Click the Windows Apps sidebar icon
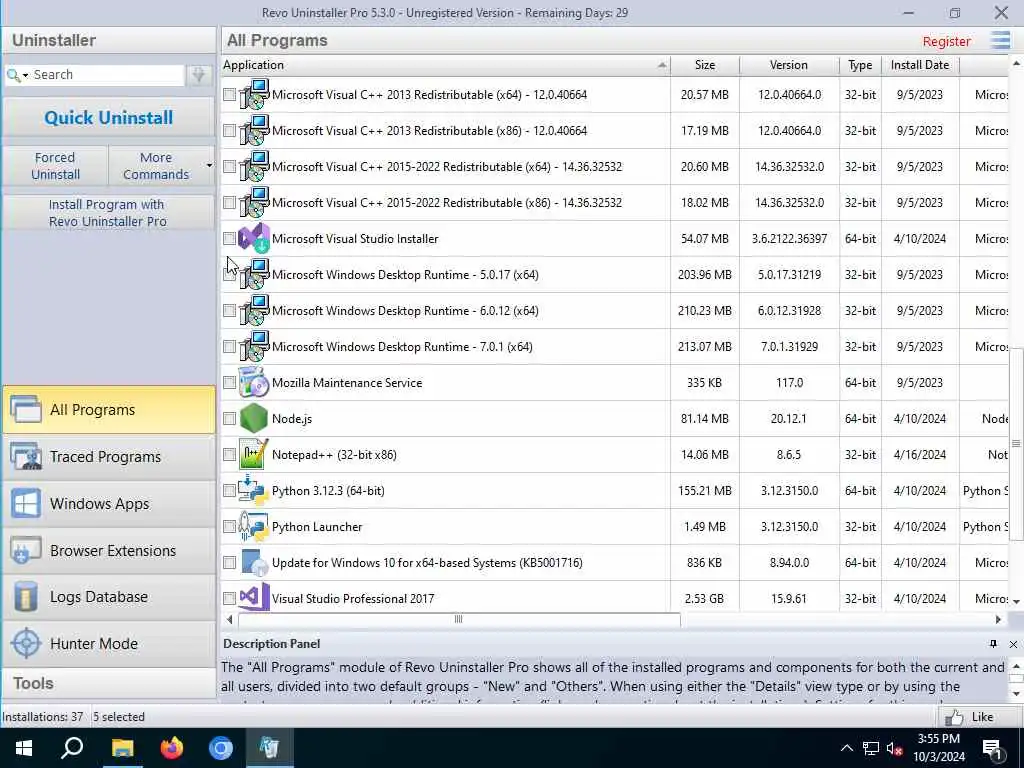The height and width of the screenshot is (768, 1024). 25,504
